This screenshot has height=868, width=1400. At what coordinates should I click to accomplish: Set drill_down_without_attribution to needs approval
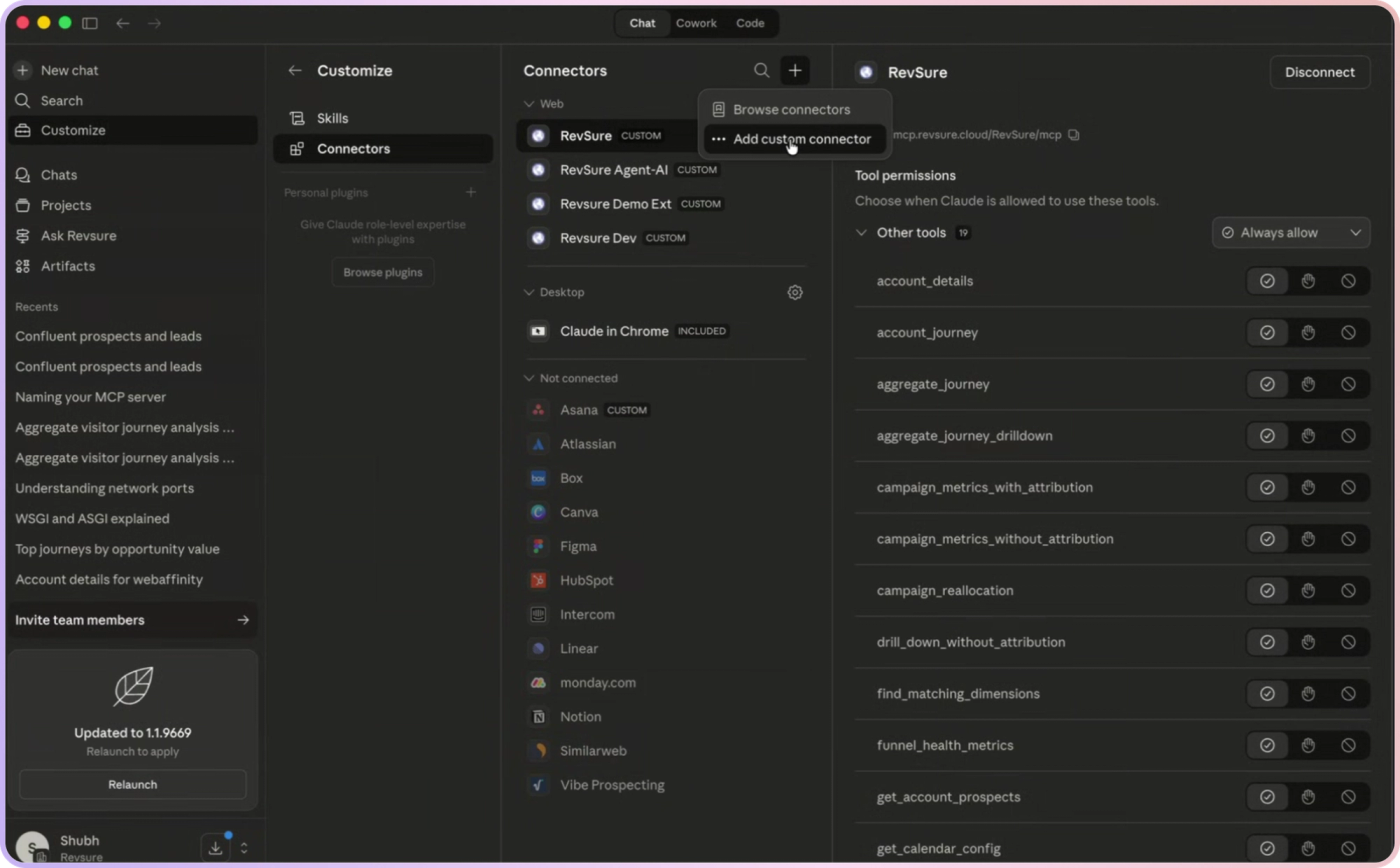(1308, 642)
